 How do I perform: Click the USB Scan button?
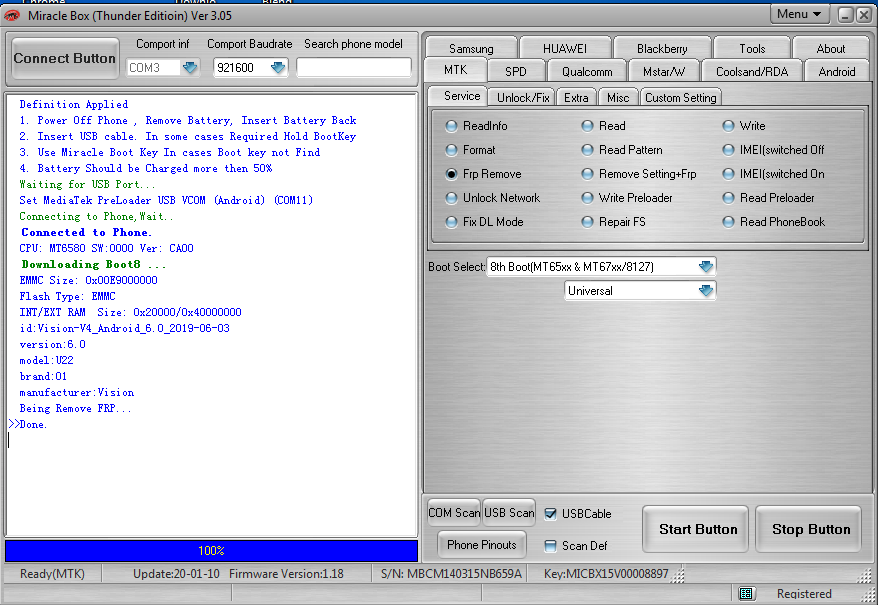pyautogui.click(x=509, y=513)
